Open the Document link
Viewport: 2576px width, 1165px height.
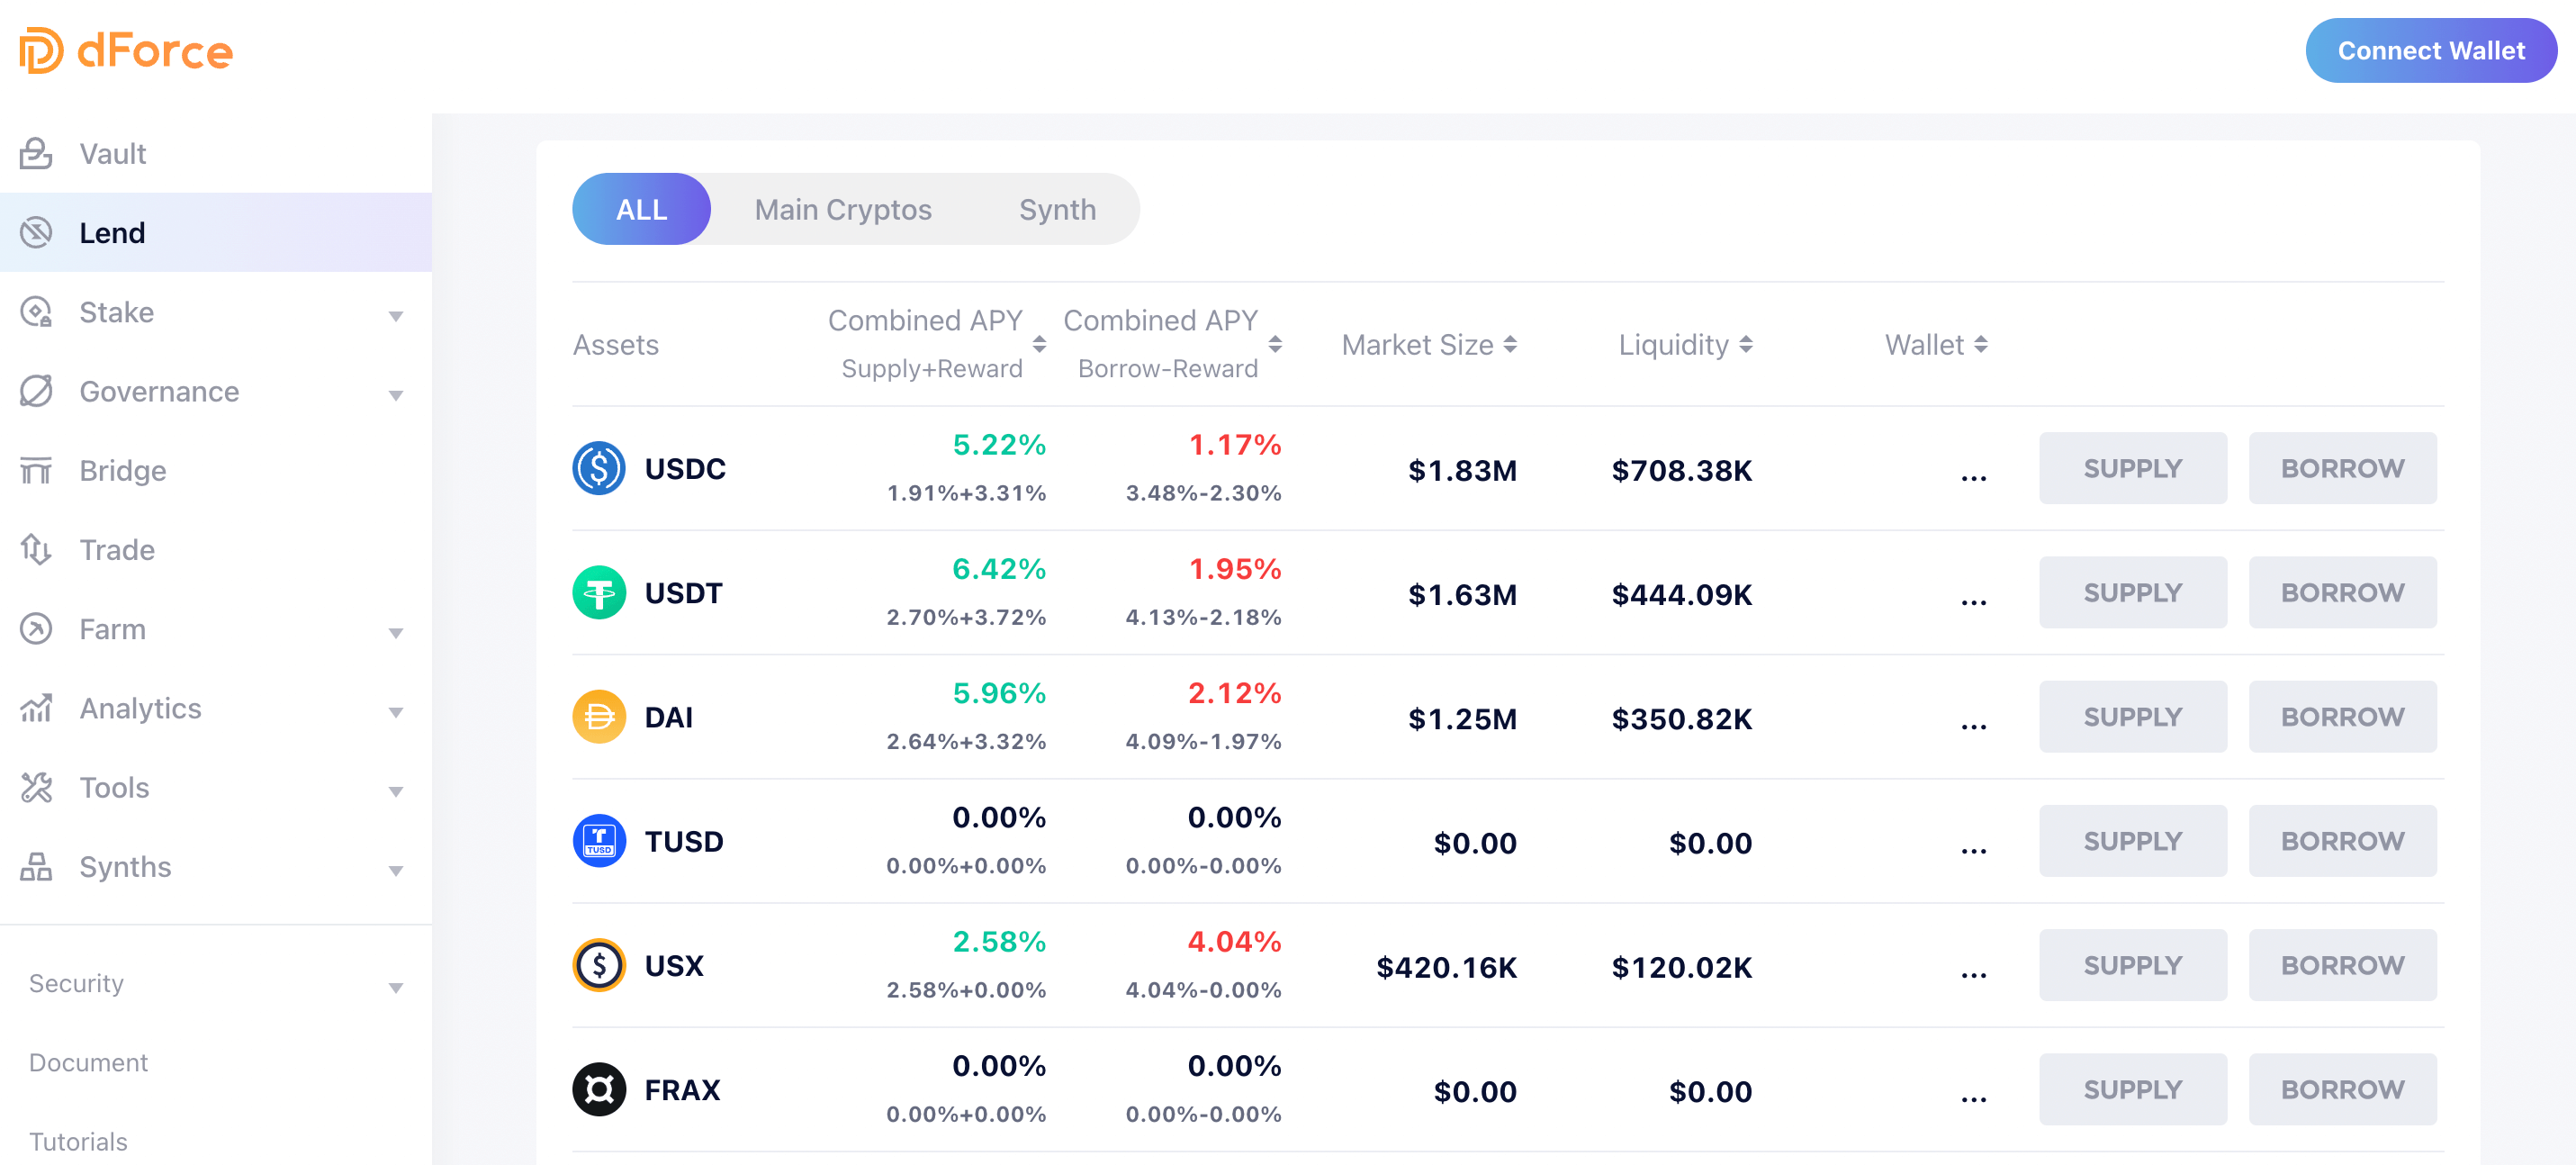pyautogui.click(x=88, y=1062)
